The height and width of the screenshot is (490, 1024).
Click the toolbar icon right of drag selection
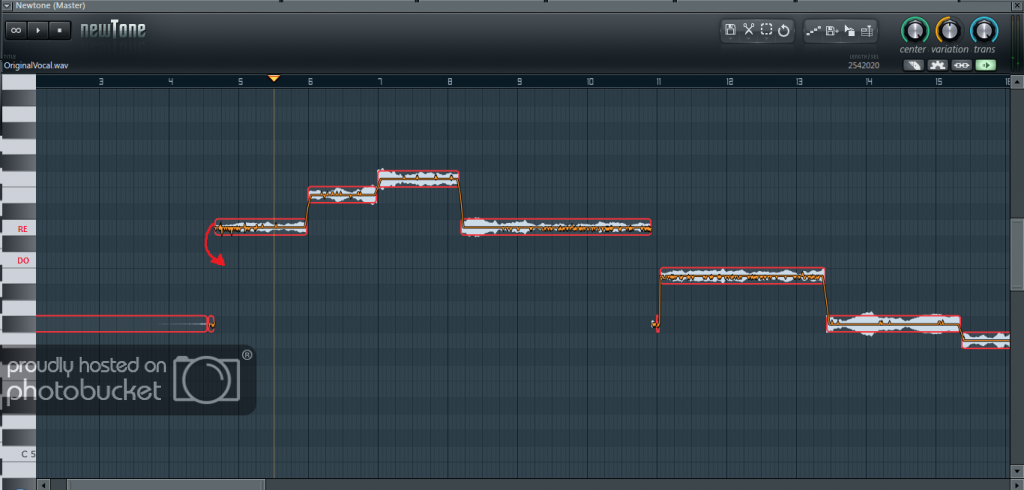pos(867,31)
